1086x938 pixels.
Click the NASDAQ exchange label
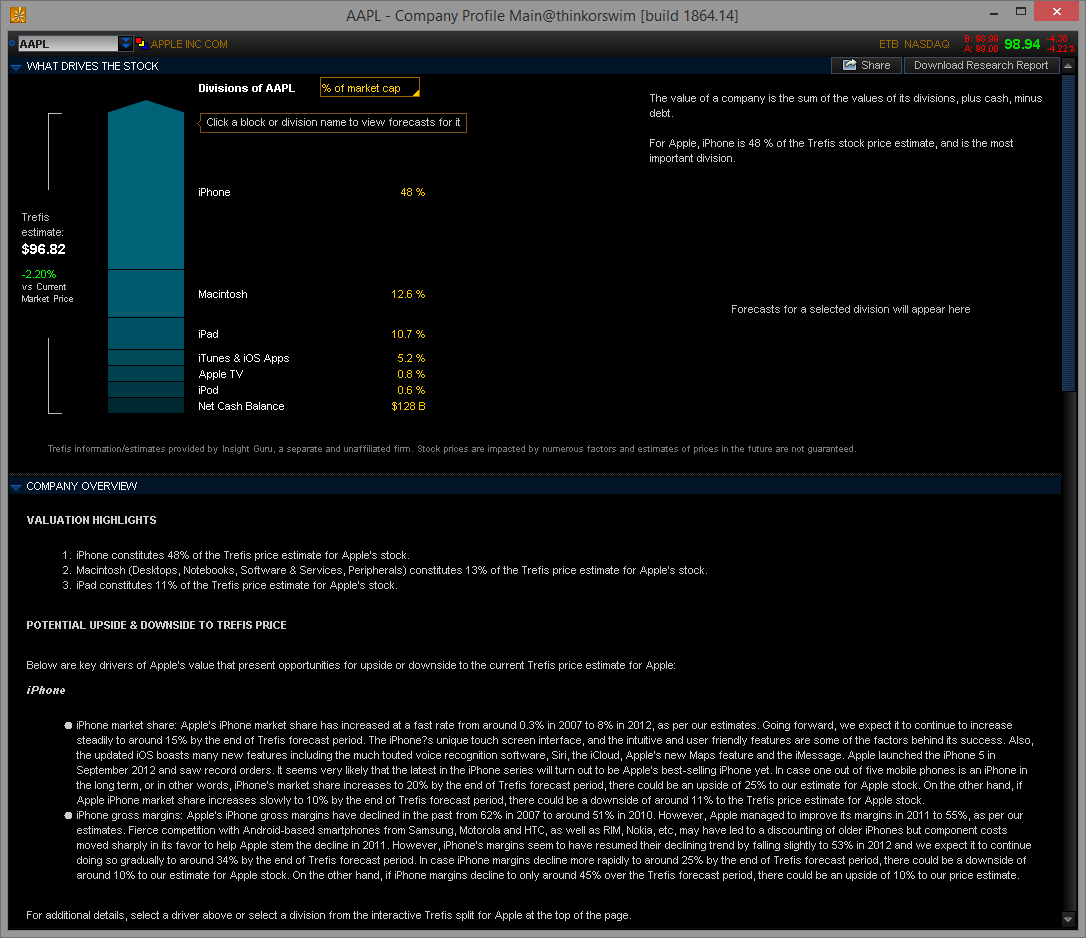click(x=927, y=44)
